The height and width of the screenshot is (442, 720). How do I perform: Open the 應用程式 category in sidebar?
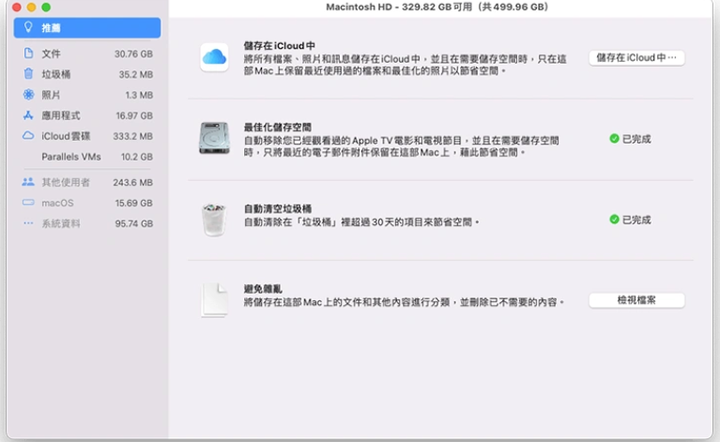point(87,116)
